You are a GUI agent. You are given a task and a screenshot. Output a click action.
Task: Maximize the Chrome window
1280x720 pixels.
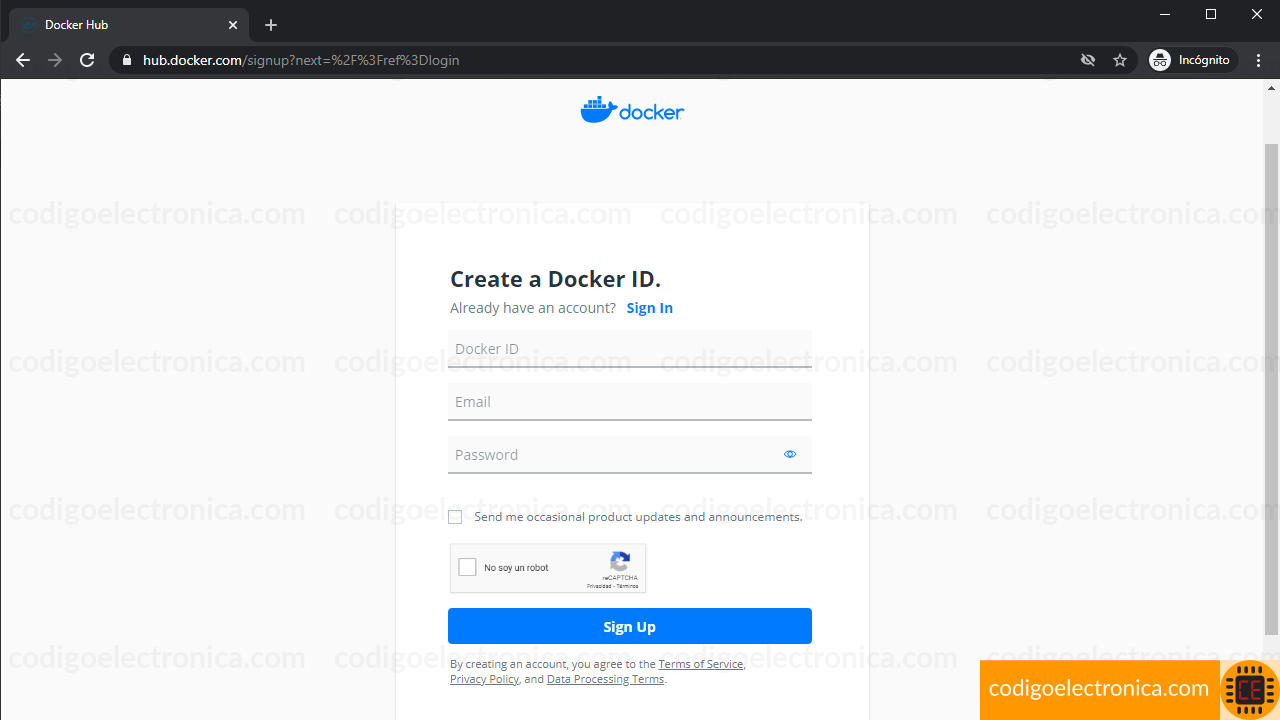pos(1211,14)
